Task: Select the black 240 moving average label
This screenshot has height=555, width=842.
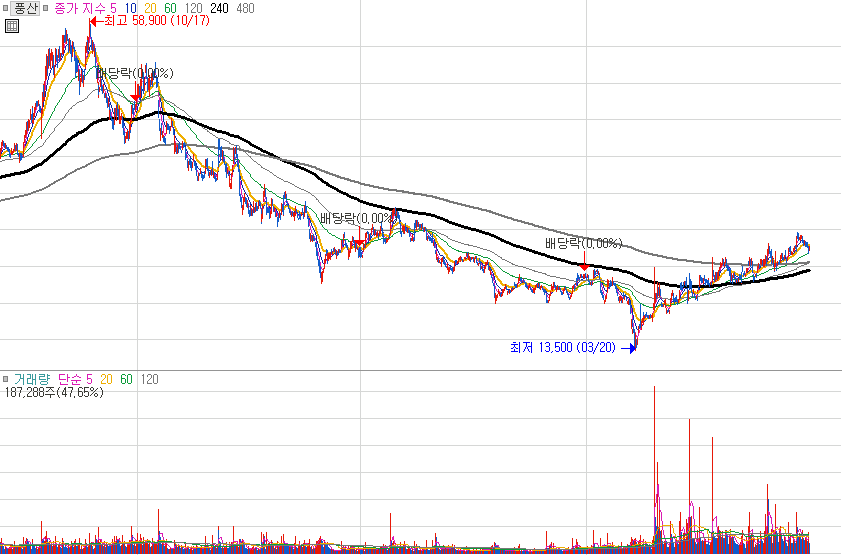Action: click(219, 8)
